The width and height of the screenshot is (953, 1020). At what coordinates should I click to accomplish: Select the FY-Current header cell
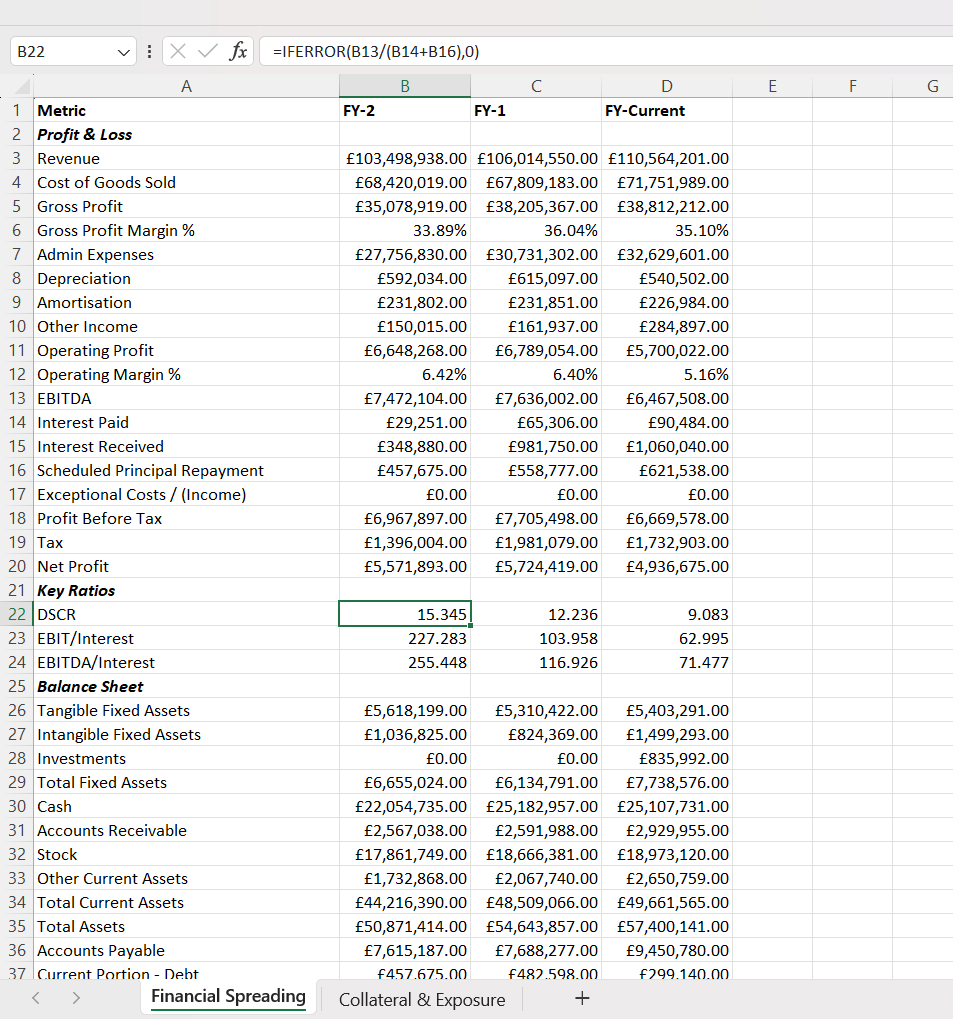pyautogui.click(x=667, y=111)
